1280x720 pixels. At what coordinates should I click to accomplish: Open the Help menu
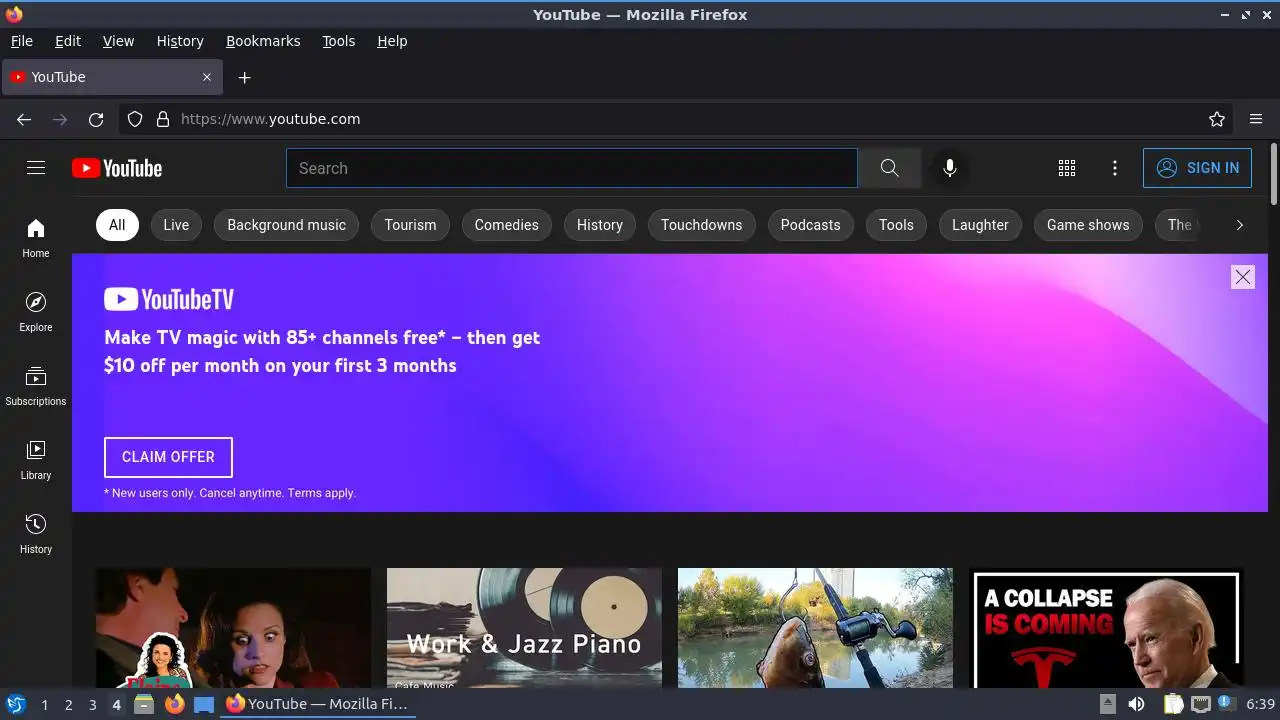392,41
